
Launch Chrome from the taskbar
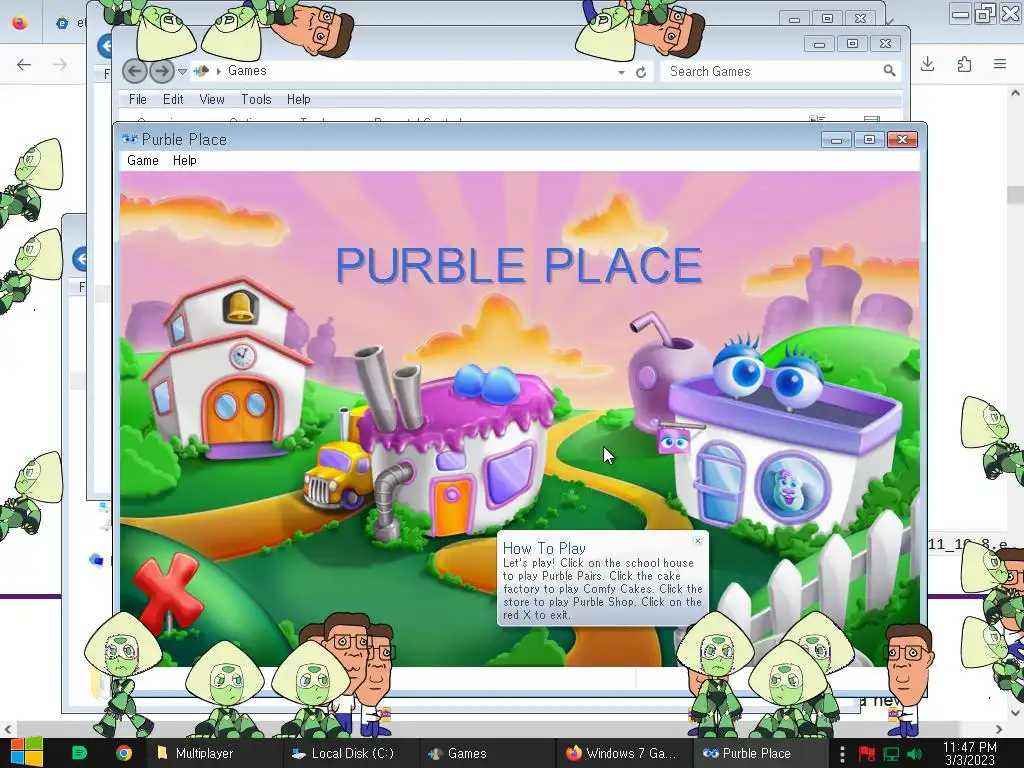point(123,753)
